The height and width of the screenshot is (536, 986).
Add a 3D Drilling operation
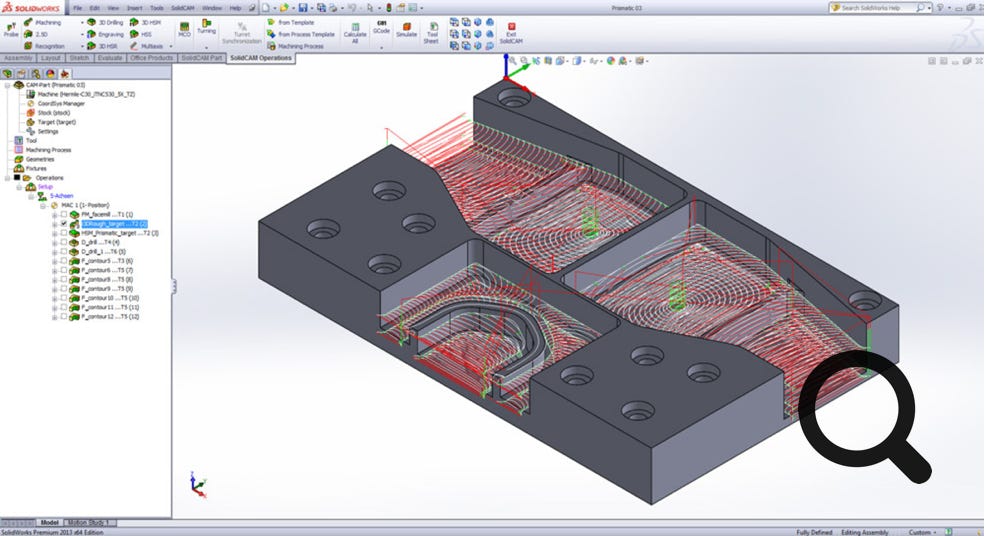pyautogui.click(x=105, y=23)
